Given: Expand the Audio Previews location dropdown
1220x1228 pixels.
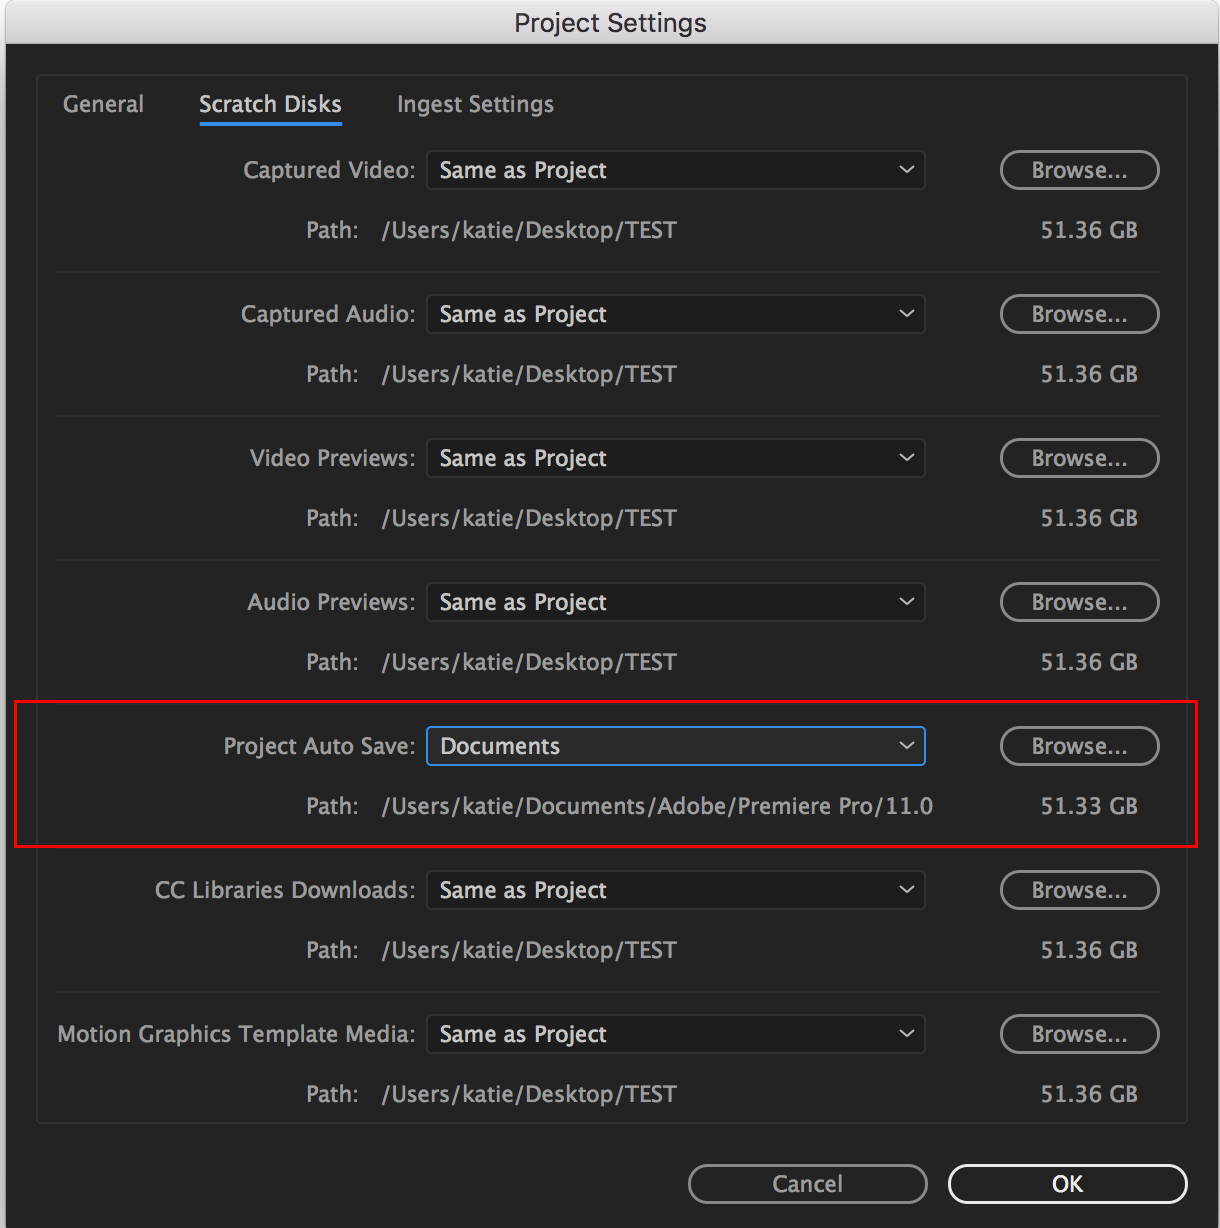Looking at the screenshot, I should 675,602.
